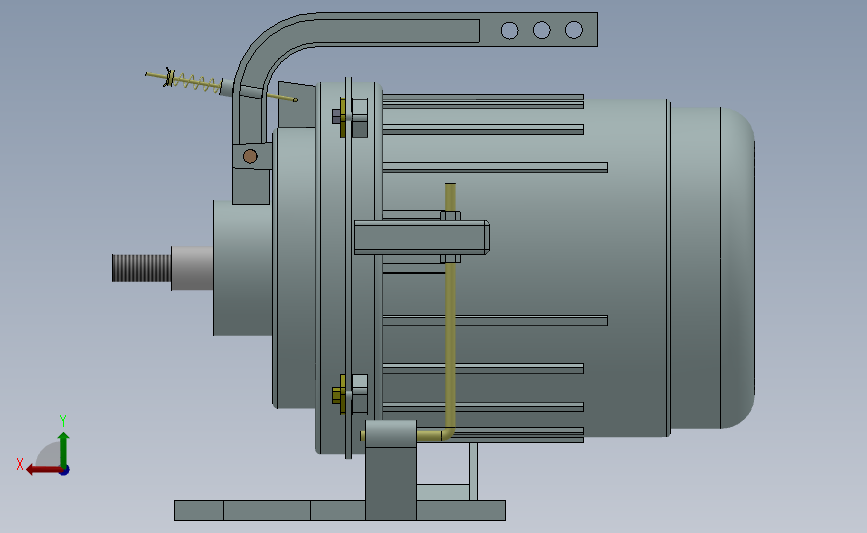Select the brown pivot pin on the lever bracket
The height and width of the screenshot is (533, 867).
250,156
